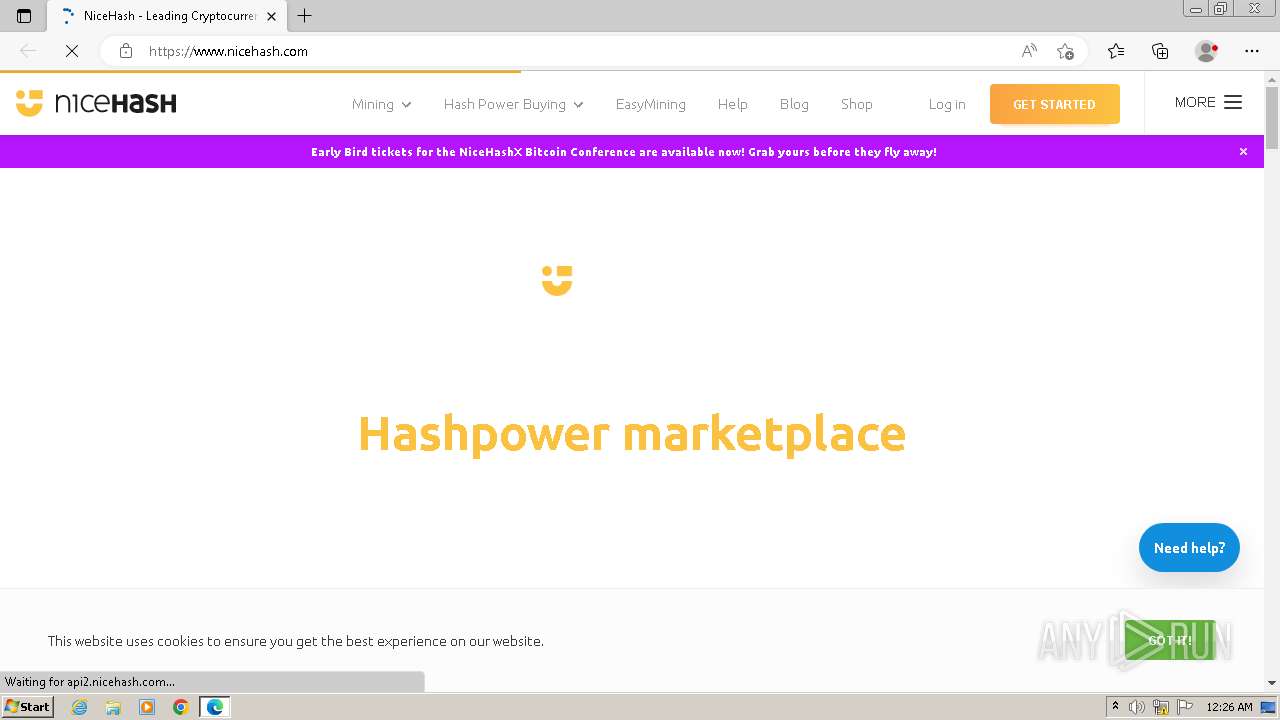Screen dimensions: 1280x720
Task: Click the GET STARTED button
Action: click(x=1054, y=104)
